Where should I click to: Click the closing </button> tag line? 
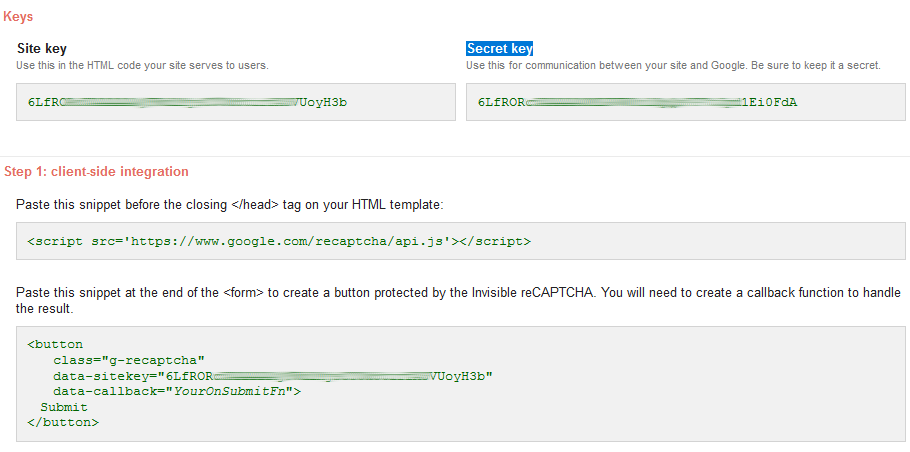click(x=63, y=423)
